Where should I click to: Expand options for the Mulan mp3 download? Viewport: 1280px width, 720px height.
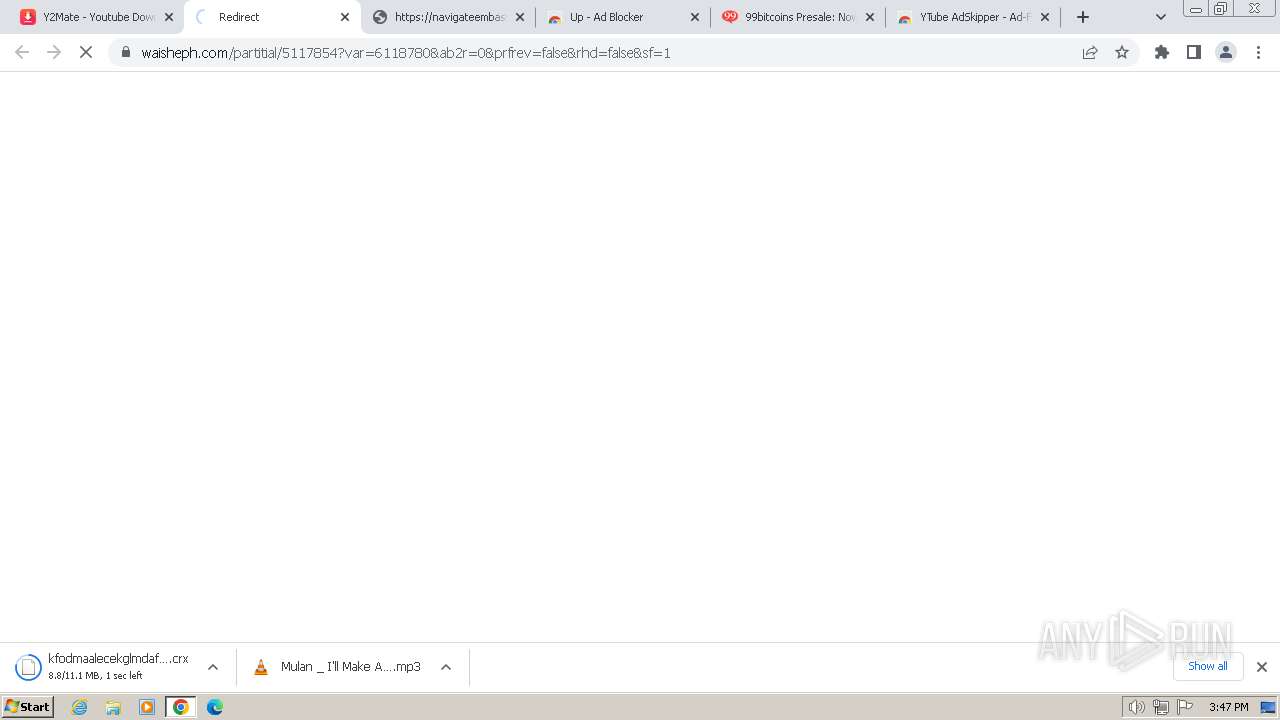click(446, 667)
